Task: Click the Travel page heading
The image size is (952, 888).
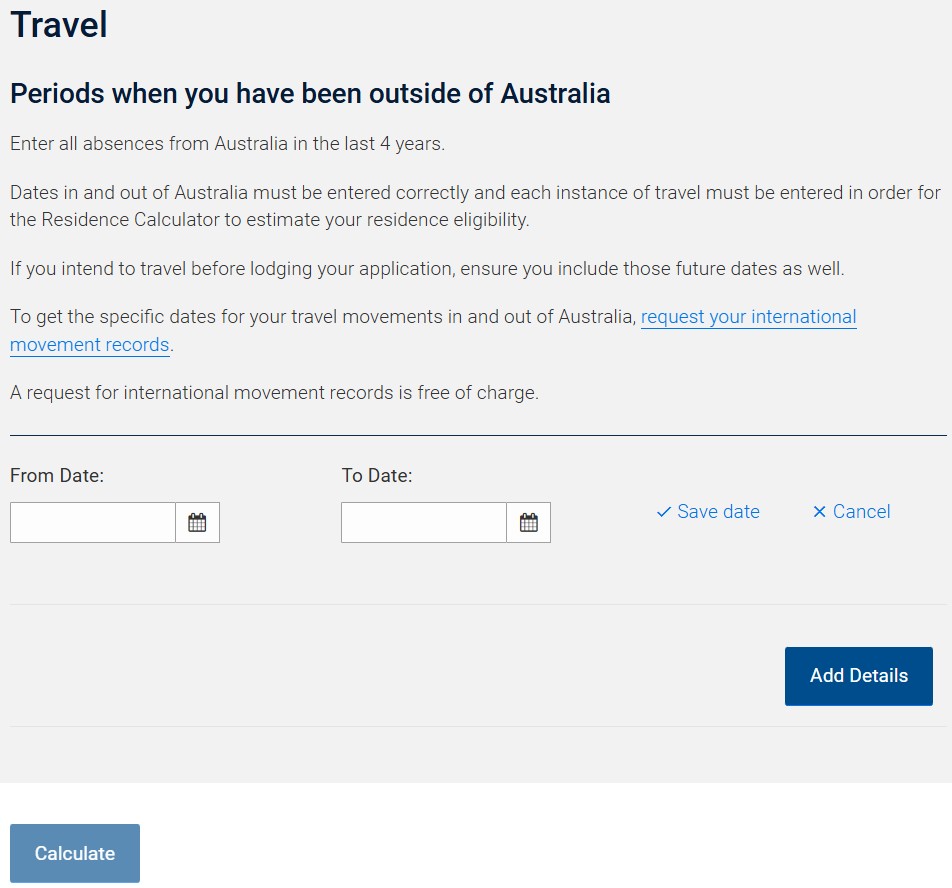Action: click(x=59, y=24)
